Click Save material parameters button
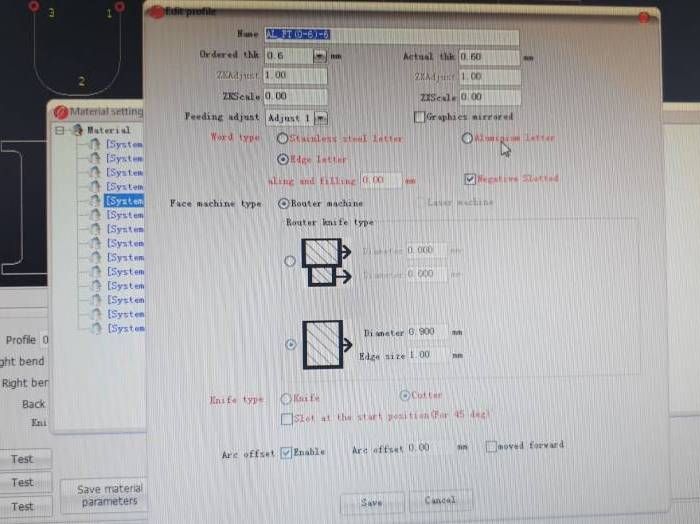The width and height of the screenshot is (700, 524). [104, 495]
